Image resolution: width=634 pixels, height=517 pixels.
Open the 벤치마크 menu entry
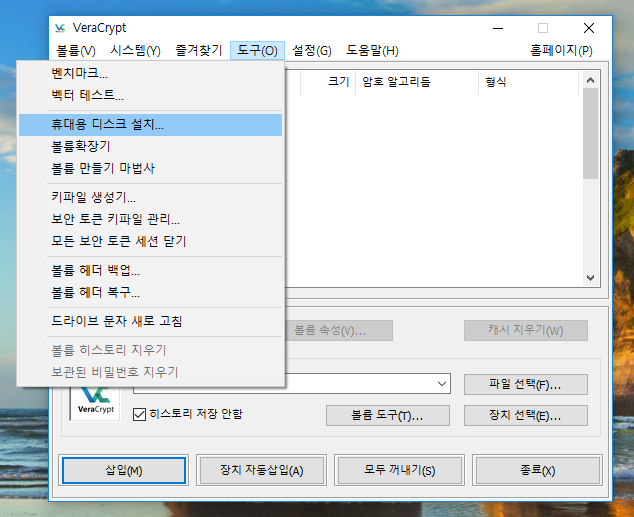pos(80,73)
